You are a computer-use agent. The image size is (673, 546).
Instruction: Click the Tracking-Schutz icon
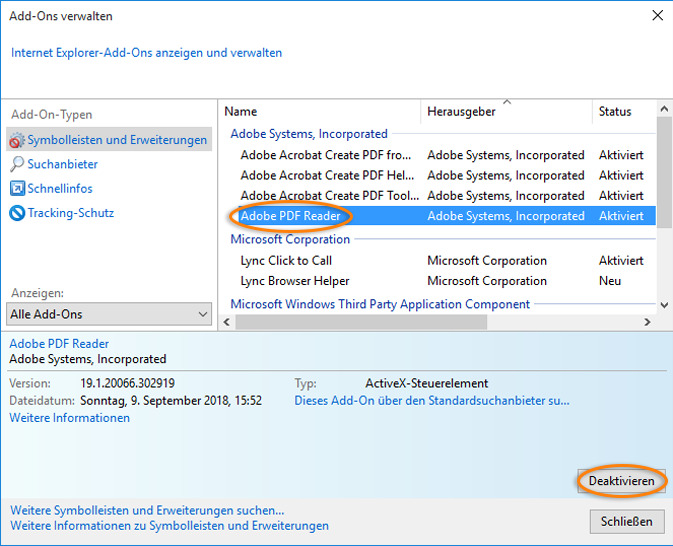pos(17,213)
